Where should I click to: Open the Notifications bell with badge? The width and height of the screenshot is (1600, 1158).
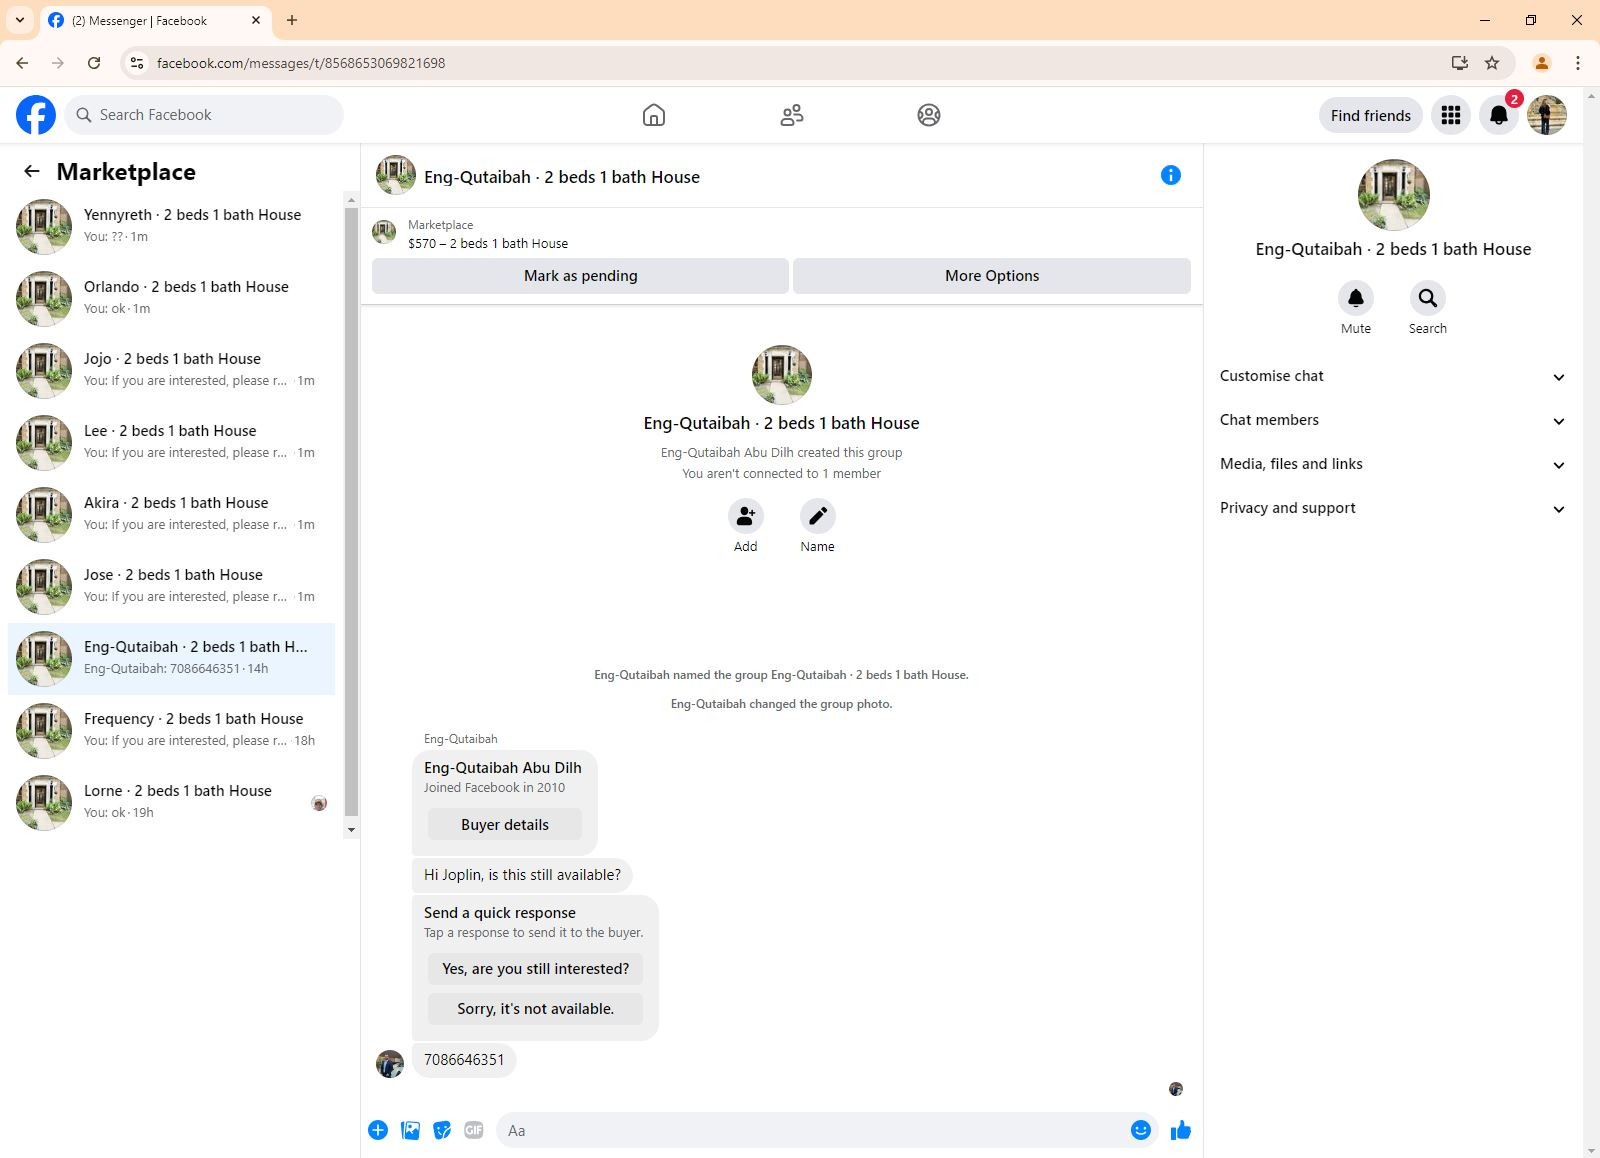click(x=1499, y=115)
